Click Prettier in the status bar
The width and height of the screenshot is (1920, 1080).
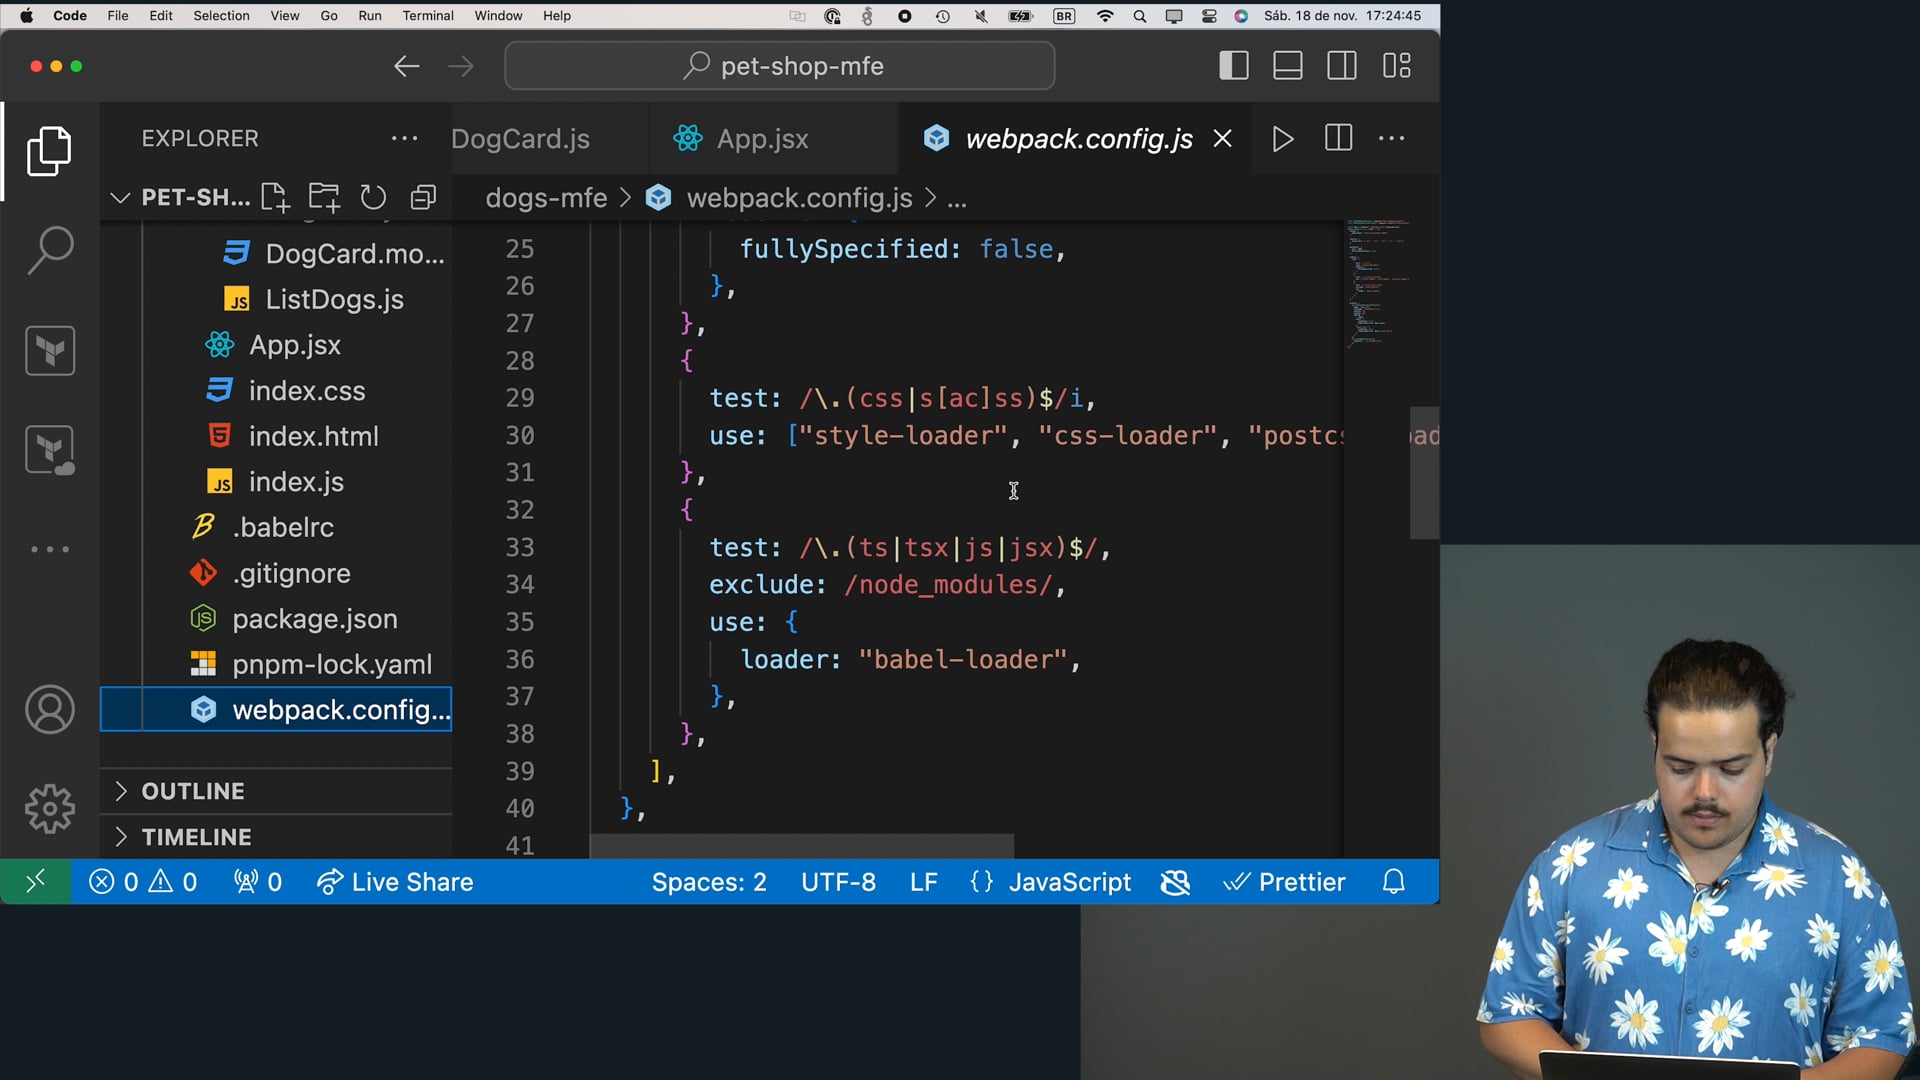click(1284, 882)
